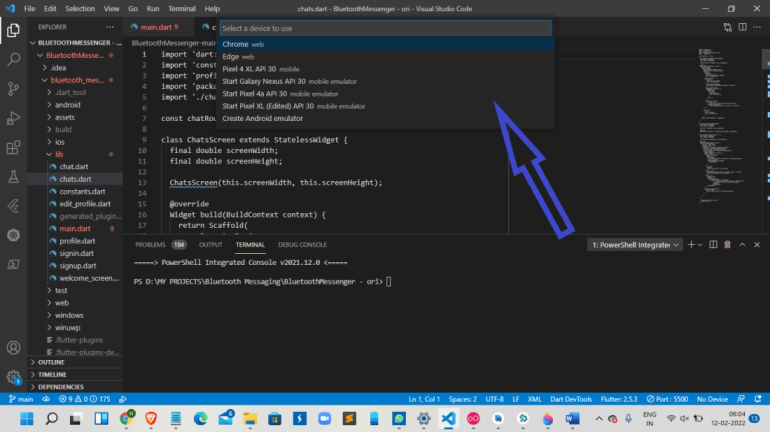Image resolution: width=770 pixels, height=432 pixels.
Task: Maximize the panel with up chevron
Action: (742, 244)
